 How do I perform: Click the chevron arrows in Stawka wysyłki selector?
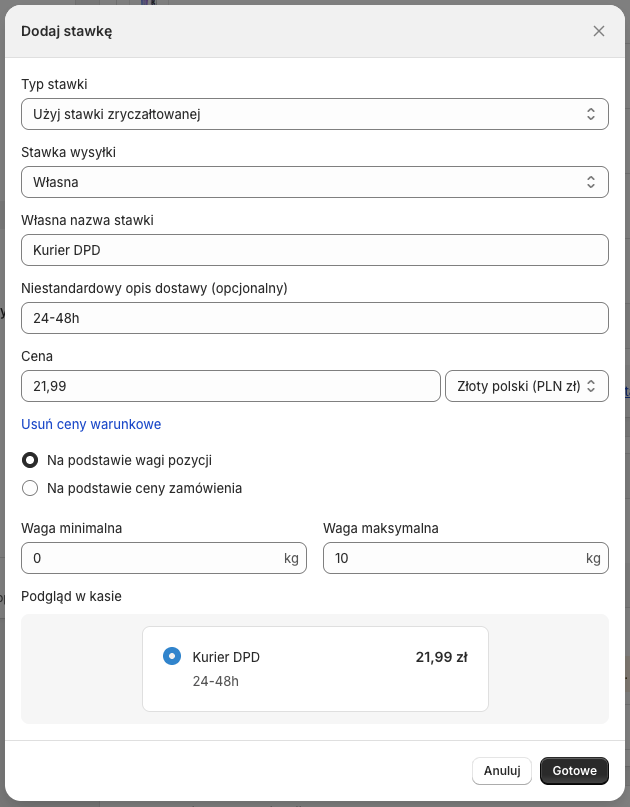[x=590, y=182]
